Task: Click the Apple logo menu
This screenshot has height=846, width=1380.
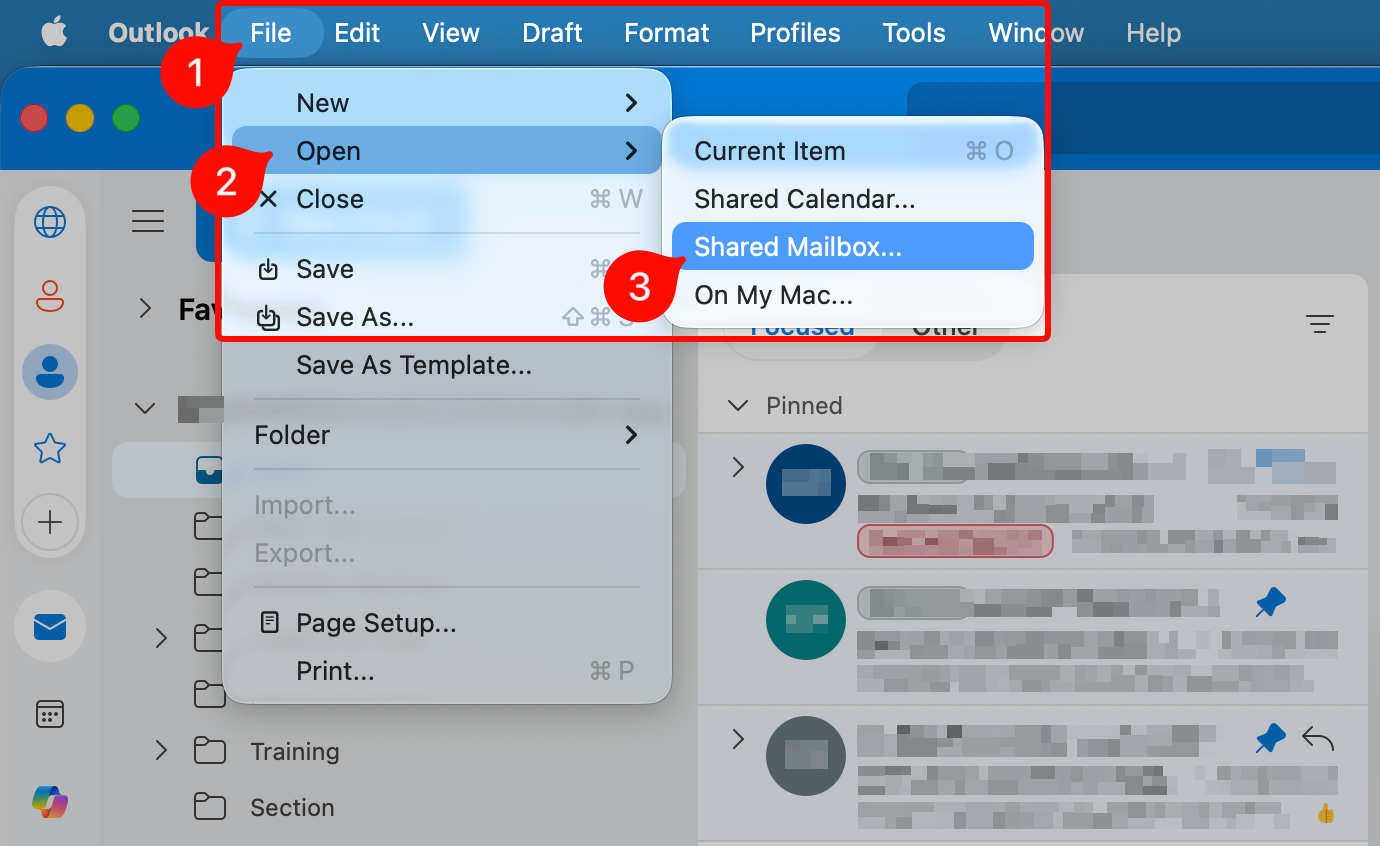Action: point(54,33)
